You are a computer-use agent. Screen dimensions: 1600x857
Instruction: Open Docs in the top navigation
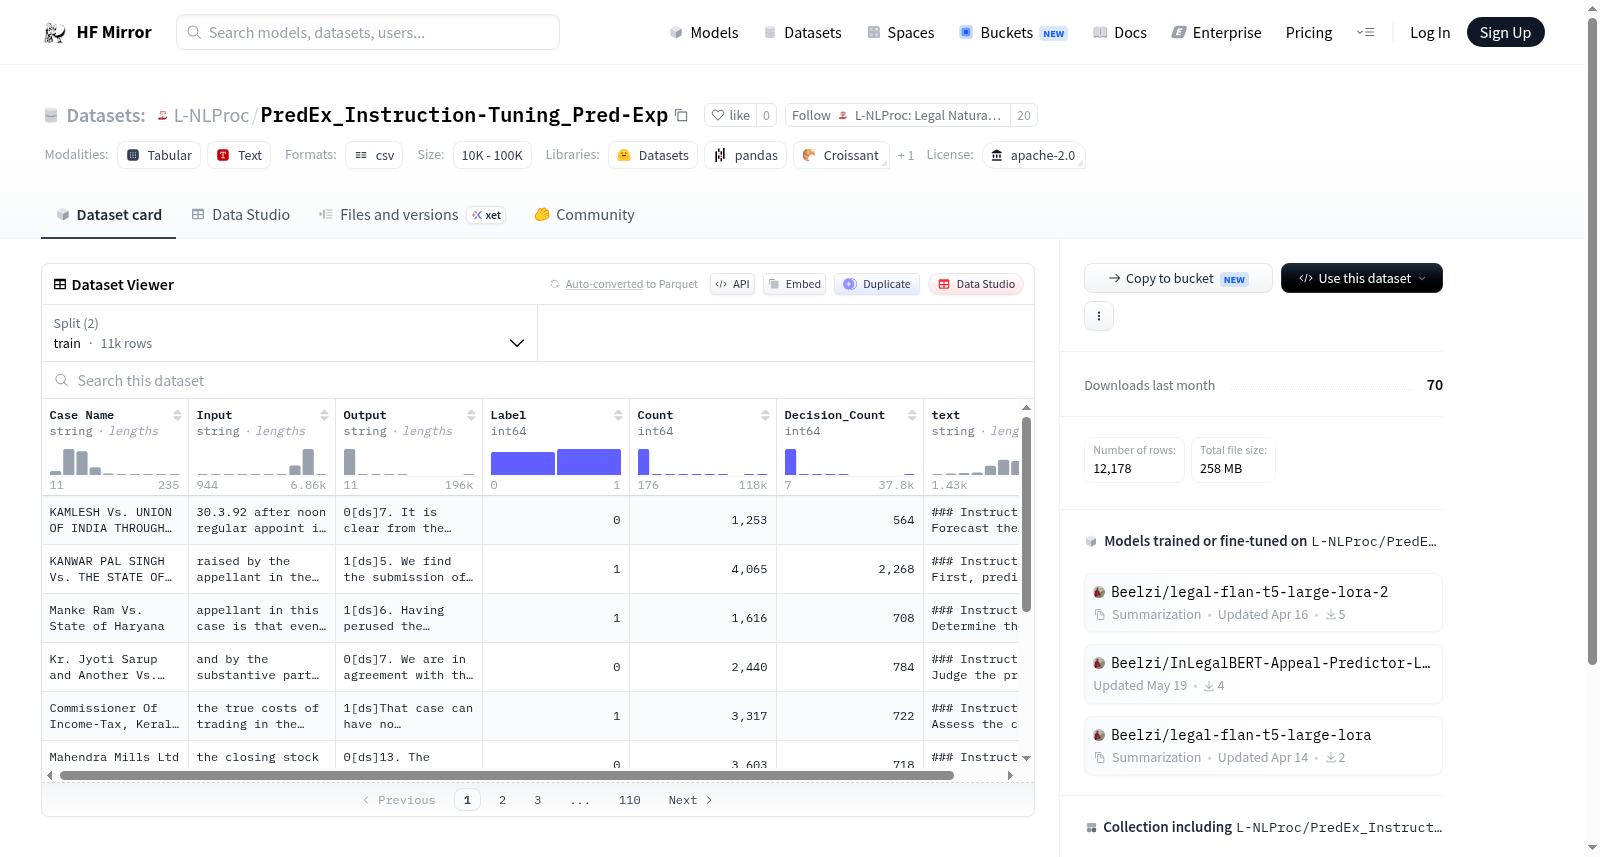1120,33
